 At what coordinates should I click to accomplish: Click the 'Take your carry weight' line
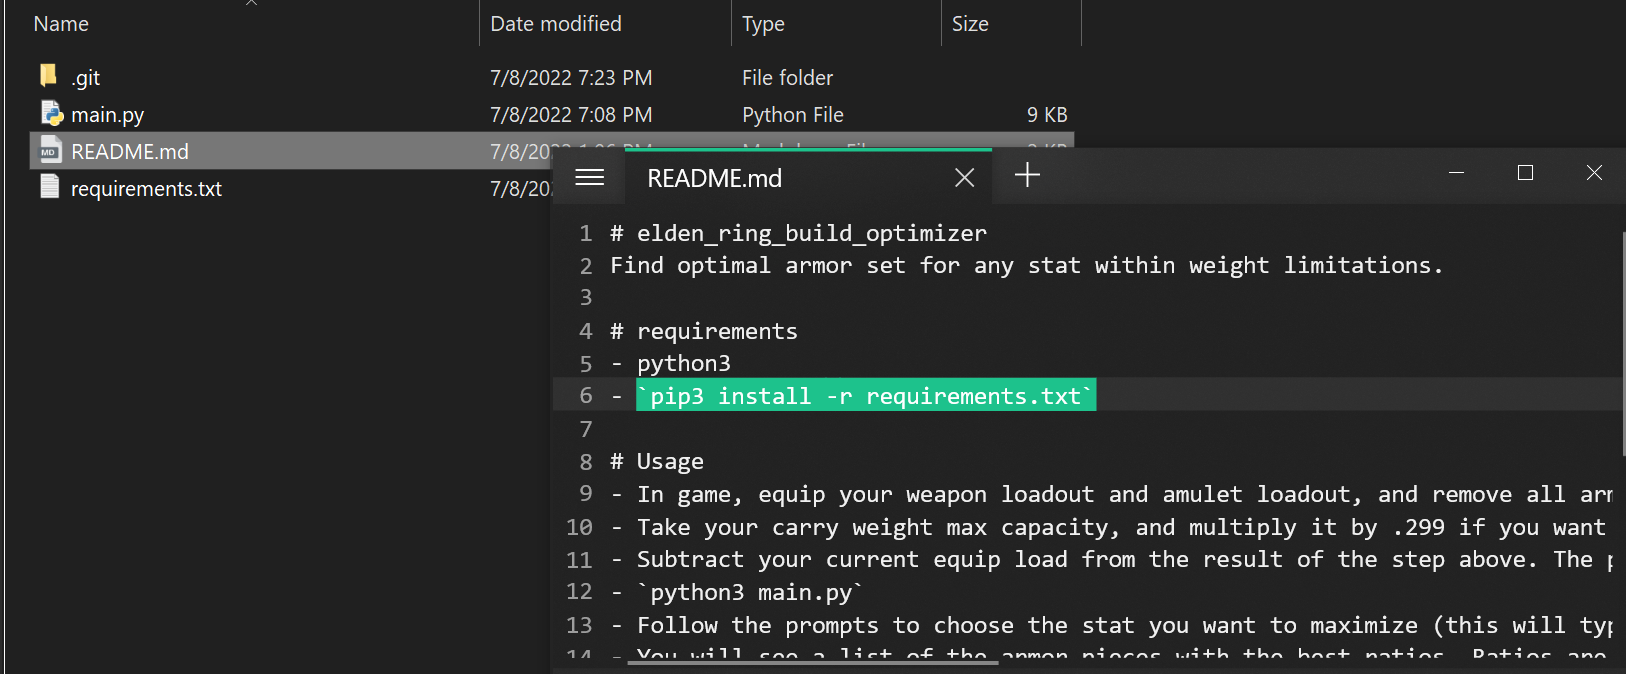coord(1108,527)
